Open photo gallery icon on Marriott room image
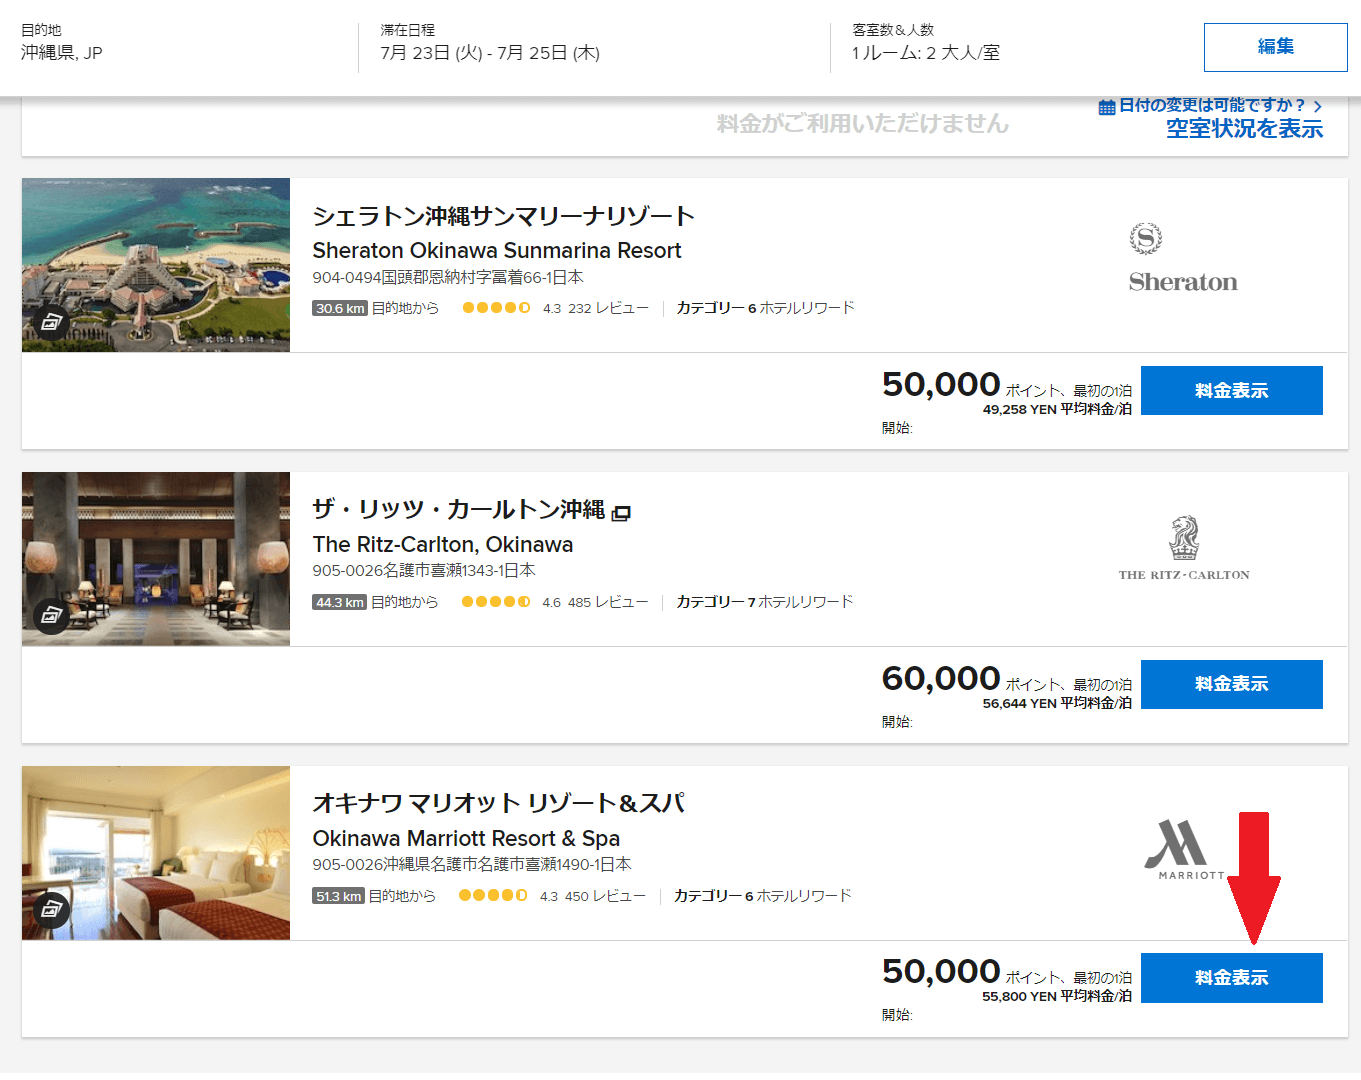 [51, 909]
